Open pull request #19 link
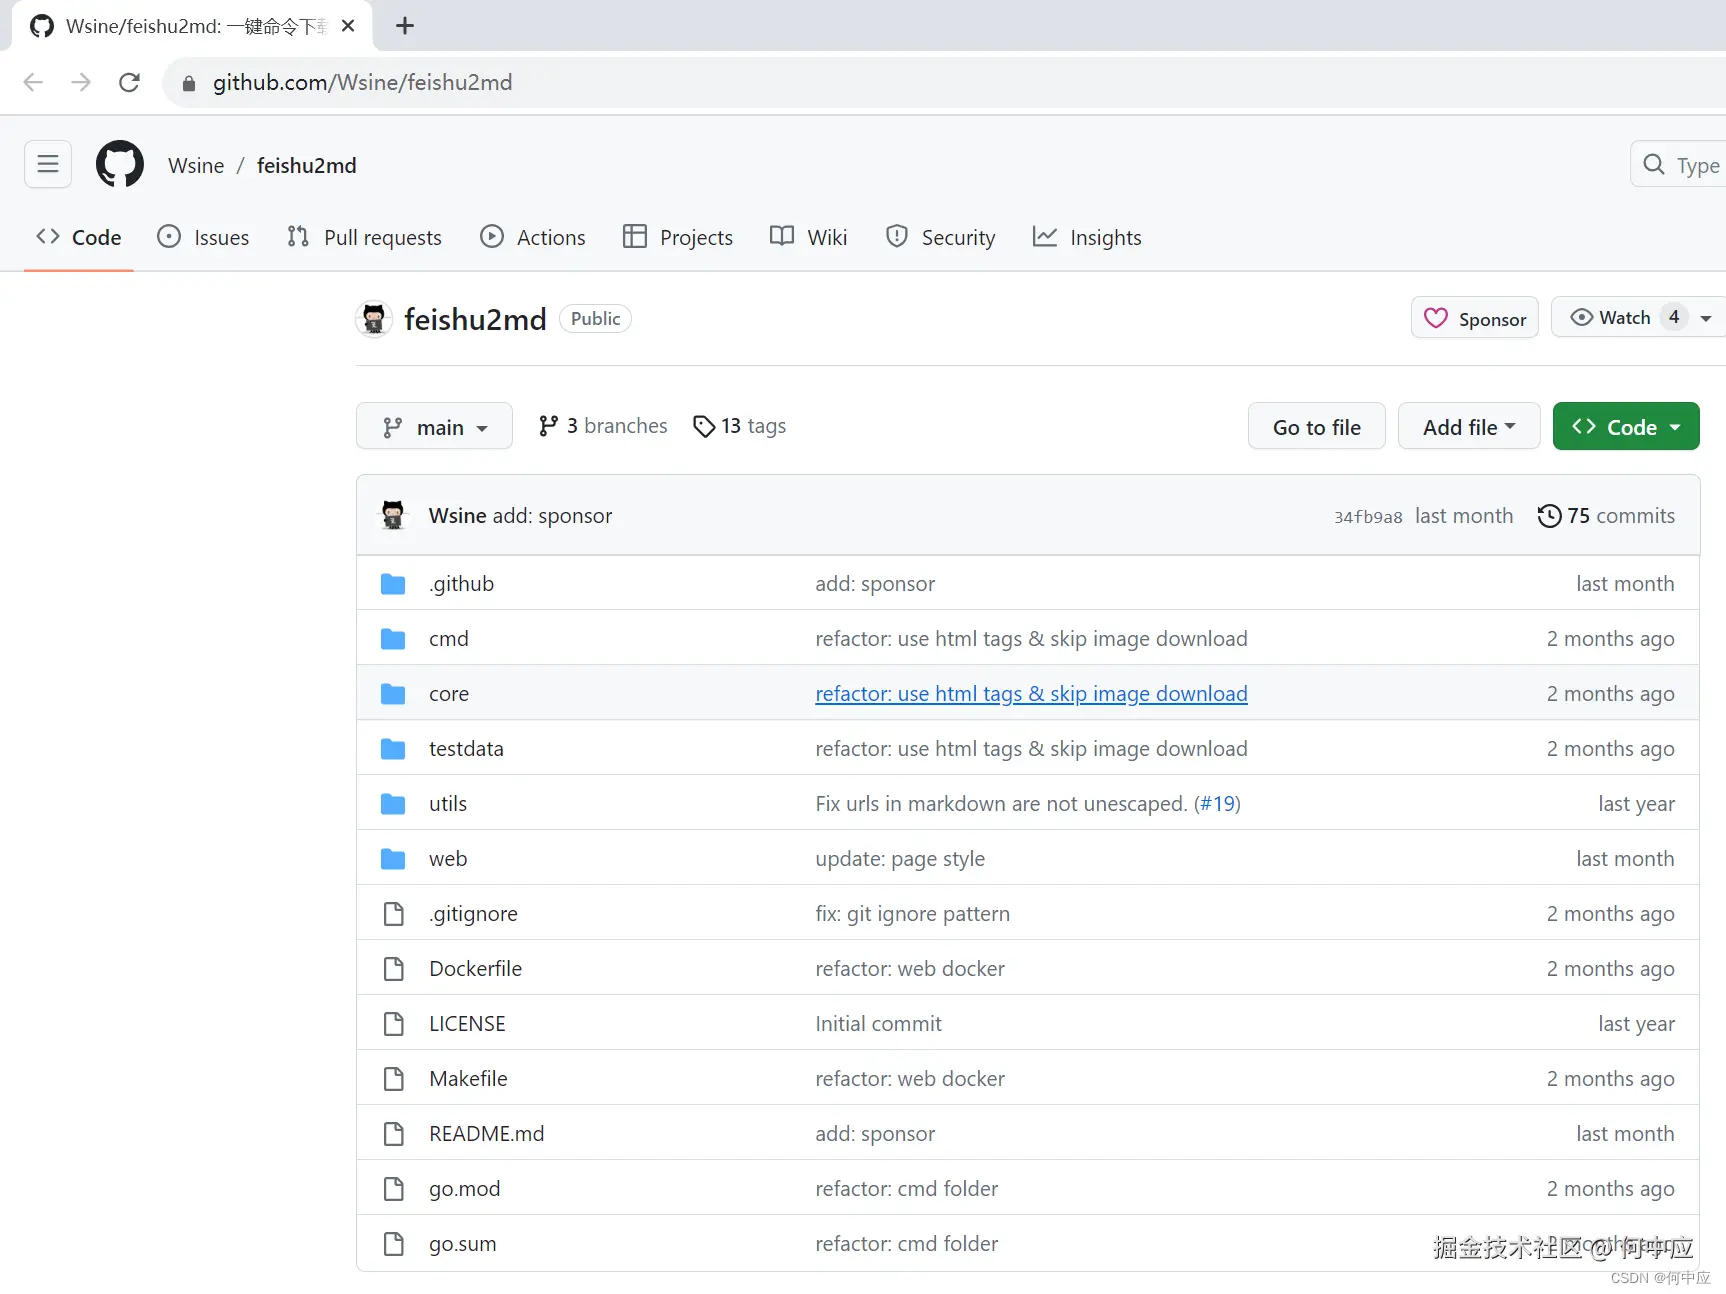 click(1219, 804)
